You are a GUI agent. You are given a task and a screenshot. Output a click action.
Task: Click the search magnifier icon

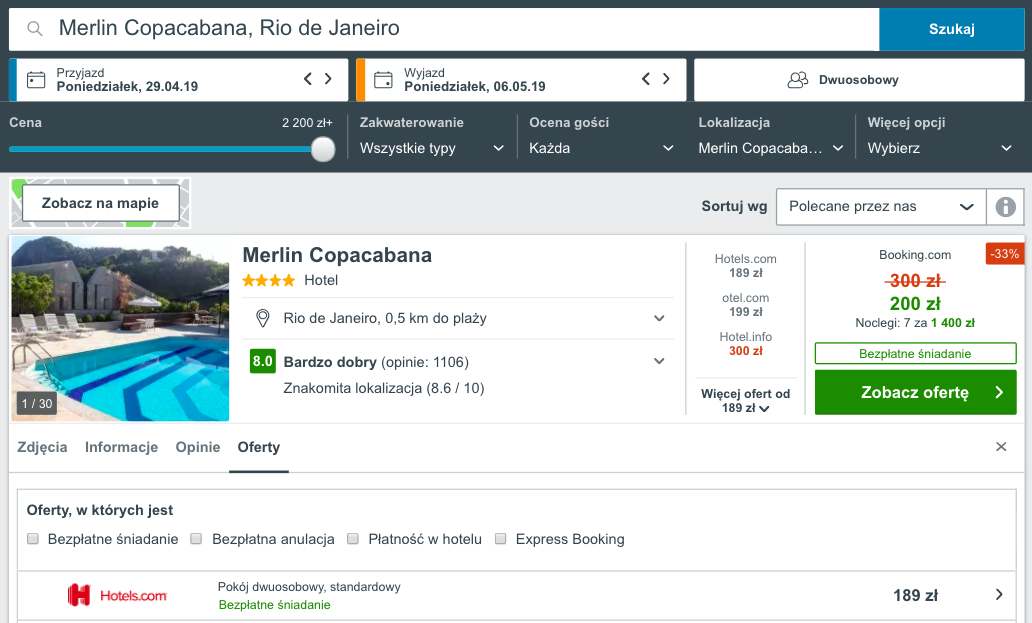tap(35, 28)
